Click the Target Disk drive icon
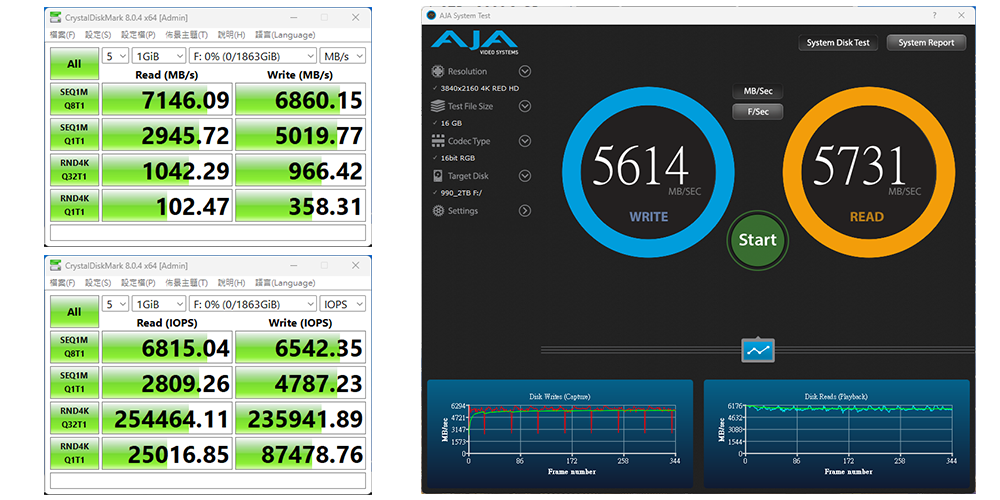The width and height of the screenshot is (1000, 500). pyautogui.click(x=438, y=176)
